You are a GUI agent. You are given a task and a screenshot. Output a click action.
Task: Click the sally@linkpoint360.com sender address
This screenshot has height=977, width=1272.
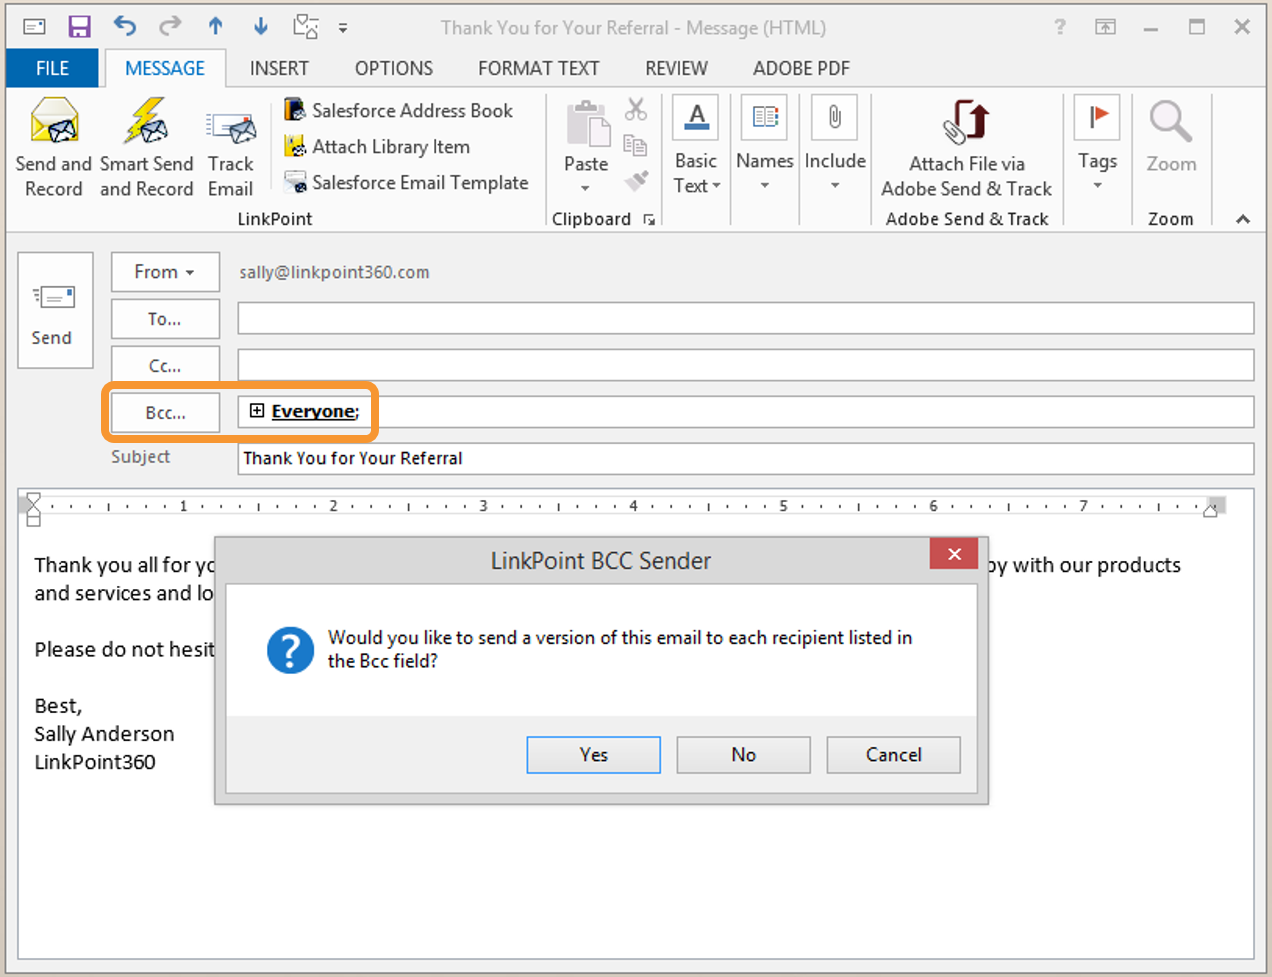pyautogui.click(x=334, y=272)
